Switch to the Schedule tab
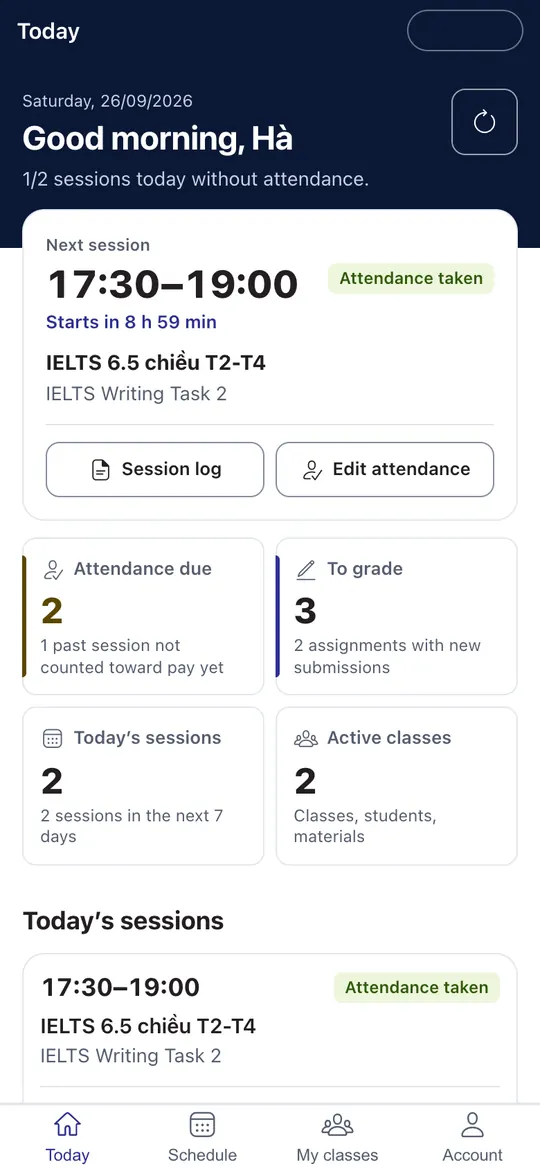This screenshot has width=540, height=1169. tap(202, 1137)
